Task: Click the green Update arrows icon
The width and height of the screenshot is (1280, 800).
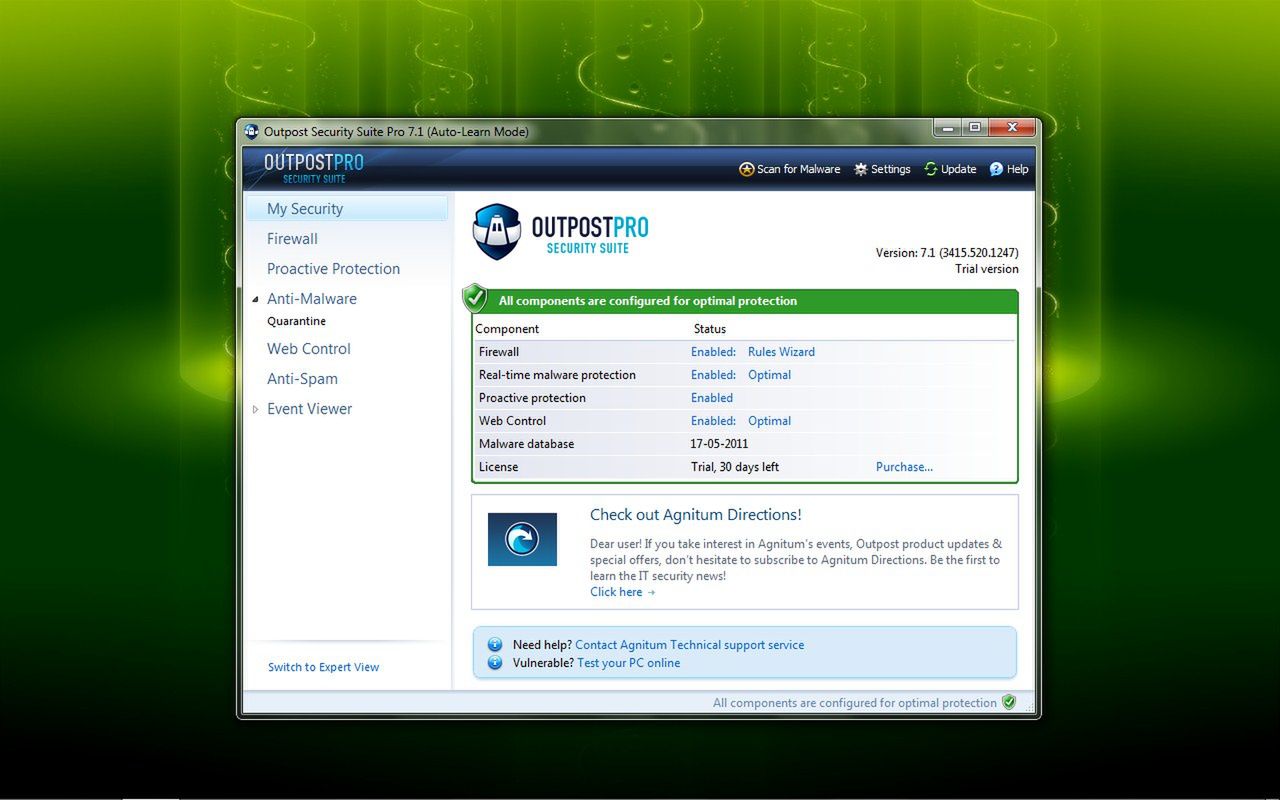Action: (931, 169)
